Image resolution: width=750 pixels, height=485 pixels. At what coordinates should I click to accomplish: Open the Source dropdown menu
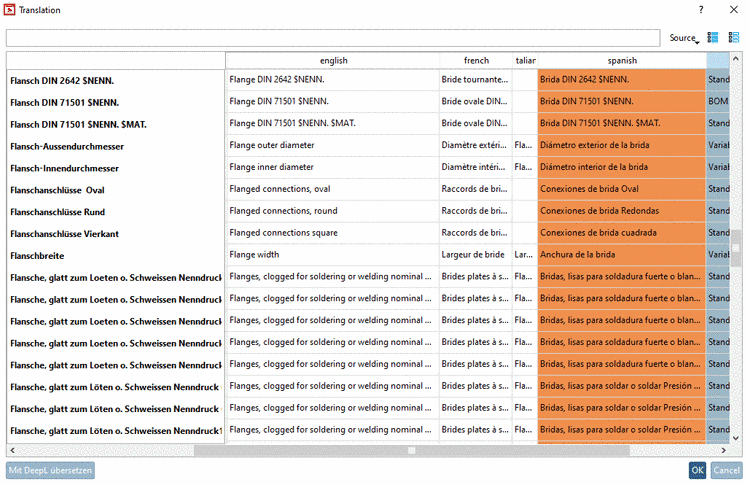684,38
